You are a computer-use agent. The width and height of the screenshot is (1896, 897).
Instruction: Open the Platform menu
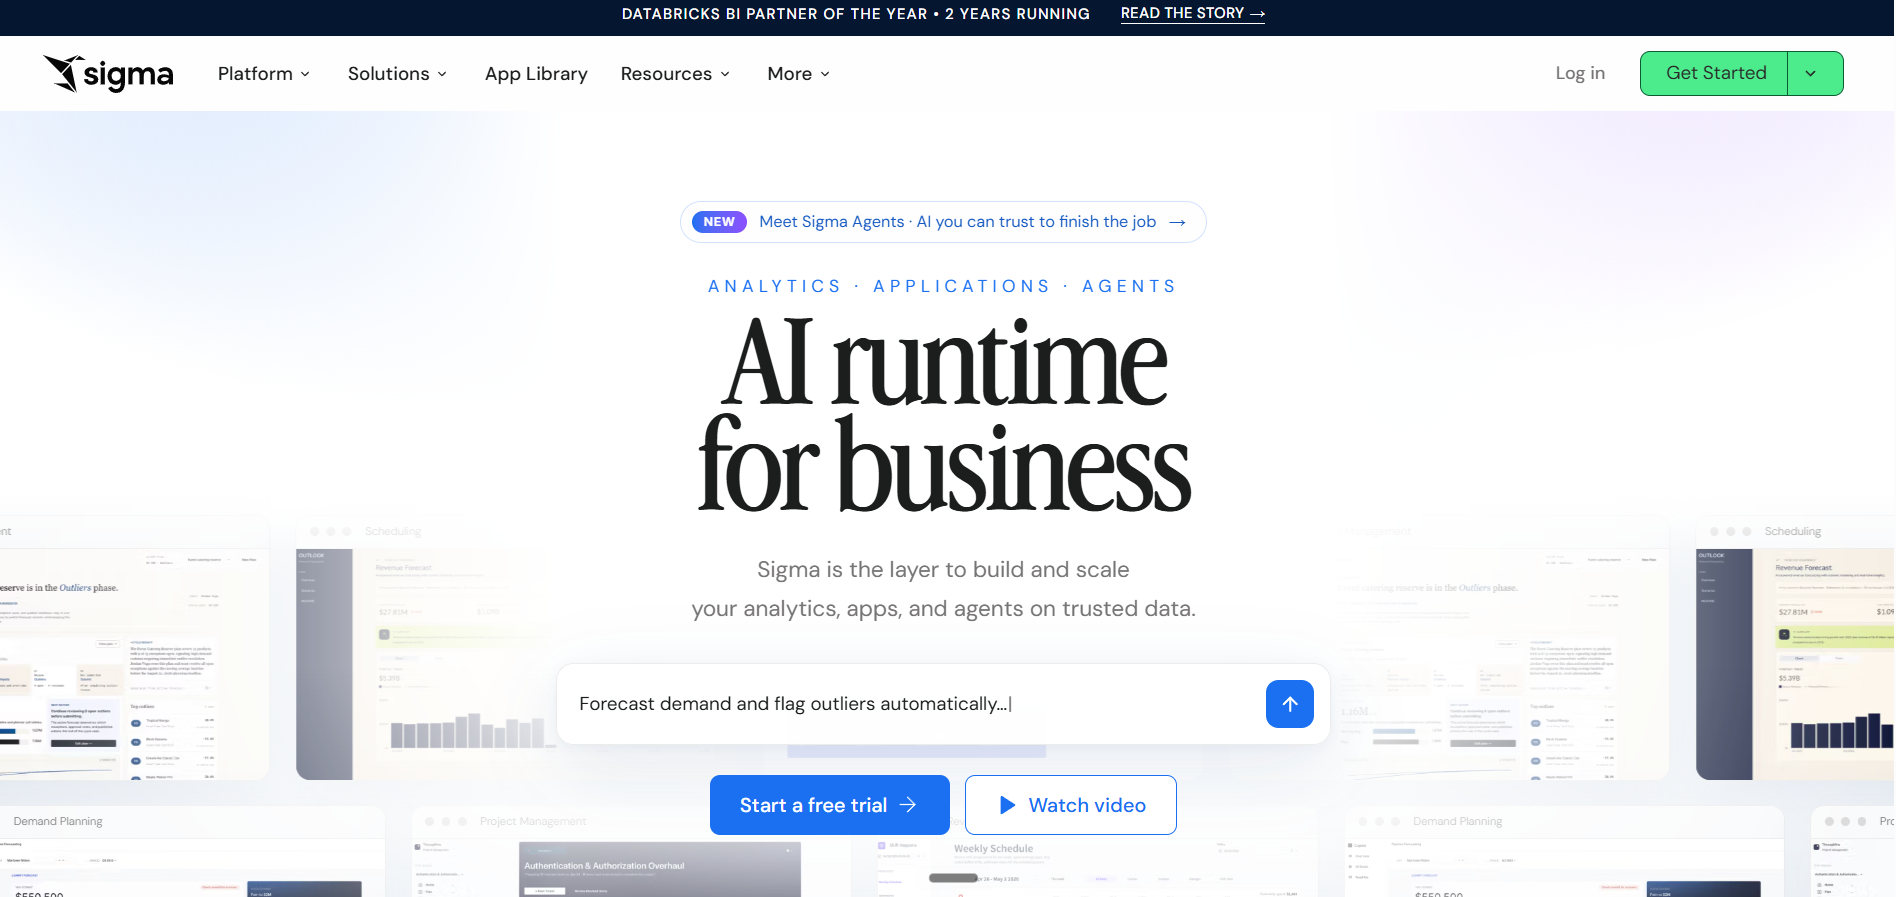point(264,74)
